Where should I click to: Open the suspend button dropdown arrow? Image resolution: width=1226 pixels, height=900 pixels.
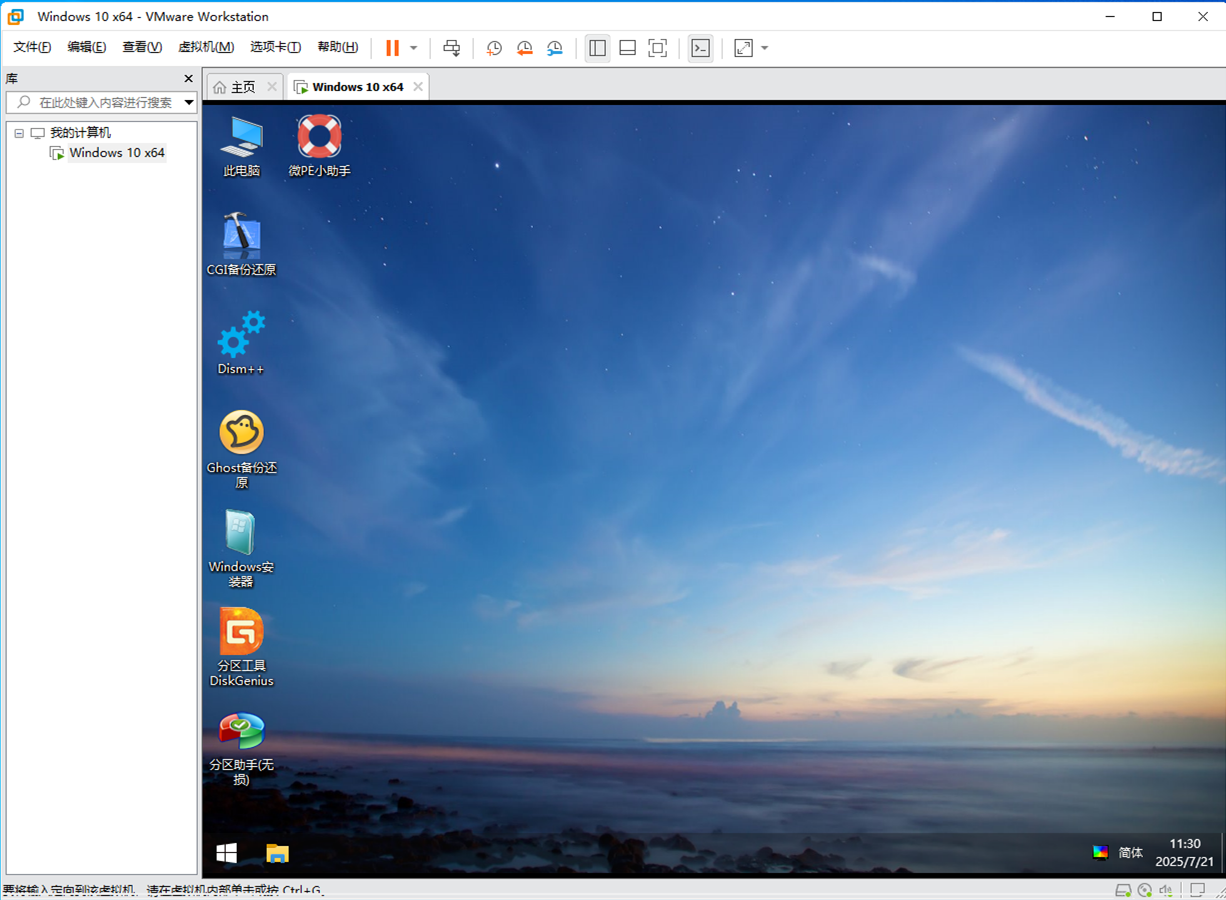tap(413, 47)
